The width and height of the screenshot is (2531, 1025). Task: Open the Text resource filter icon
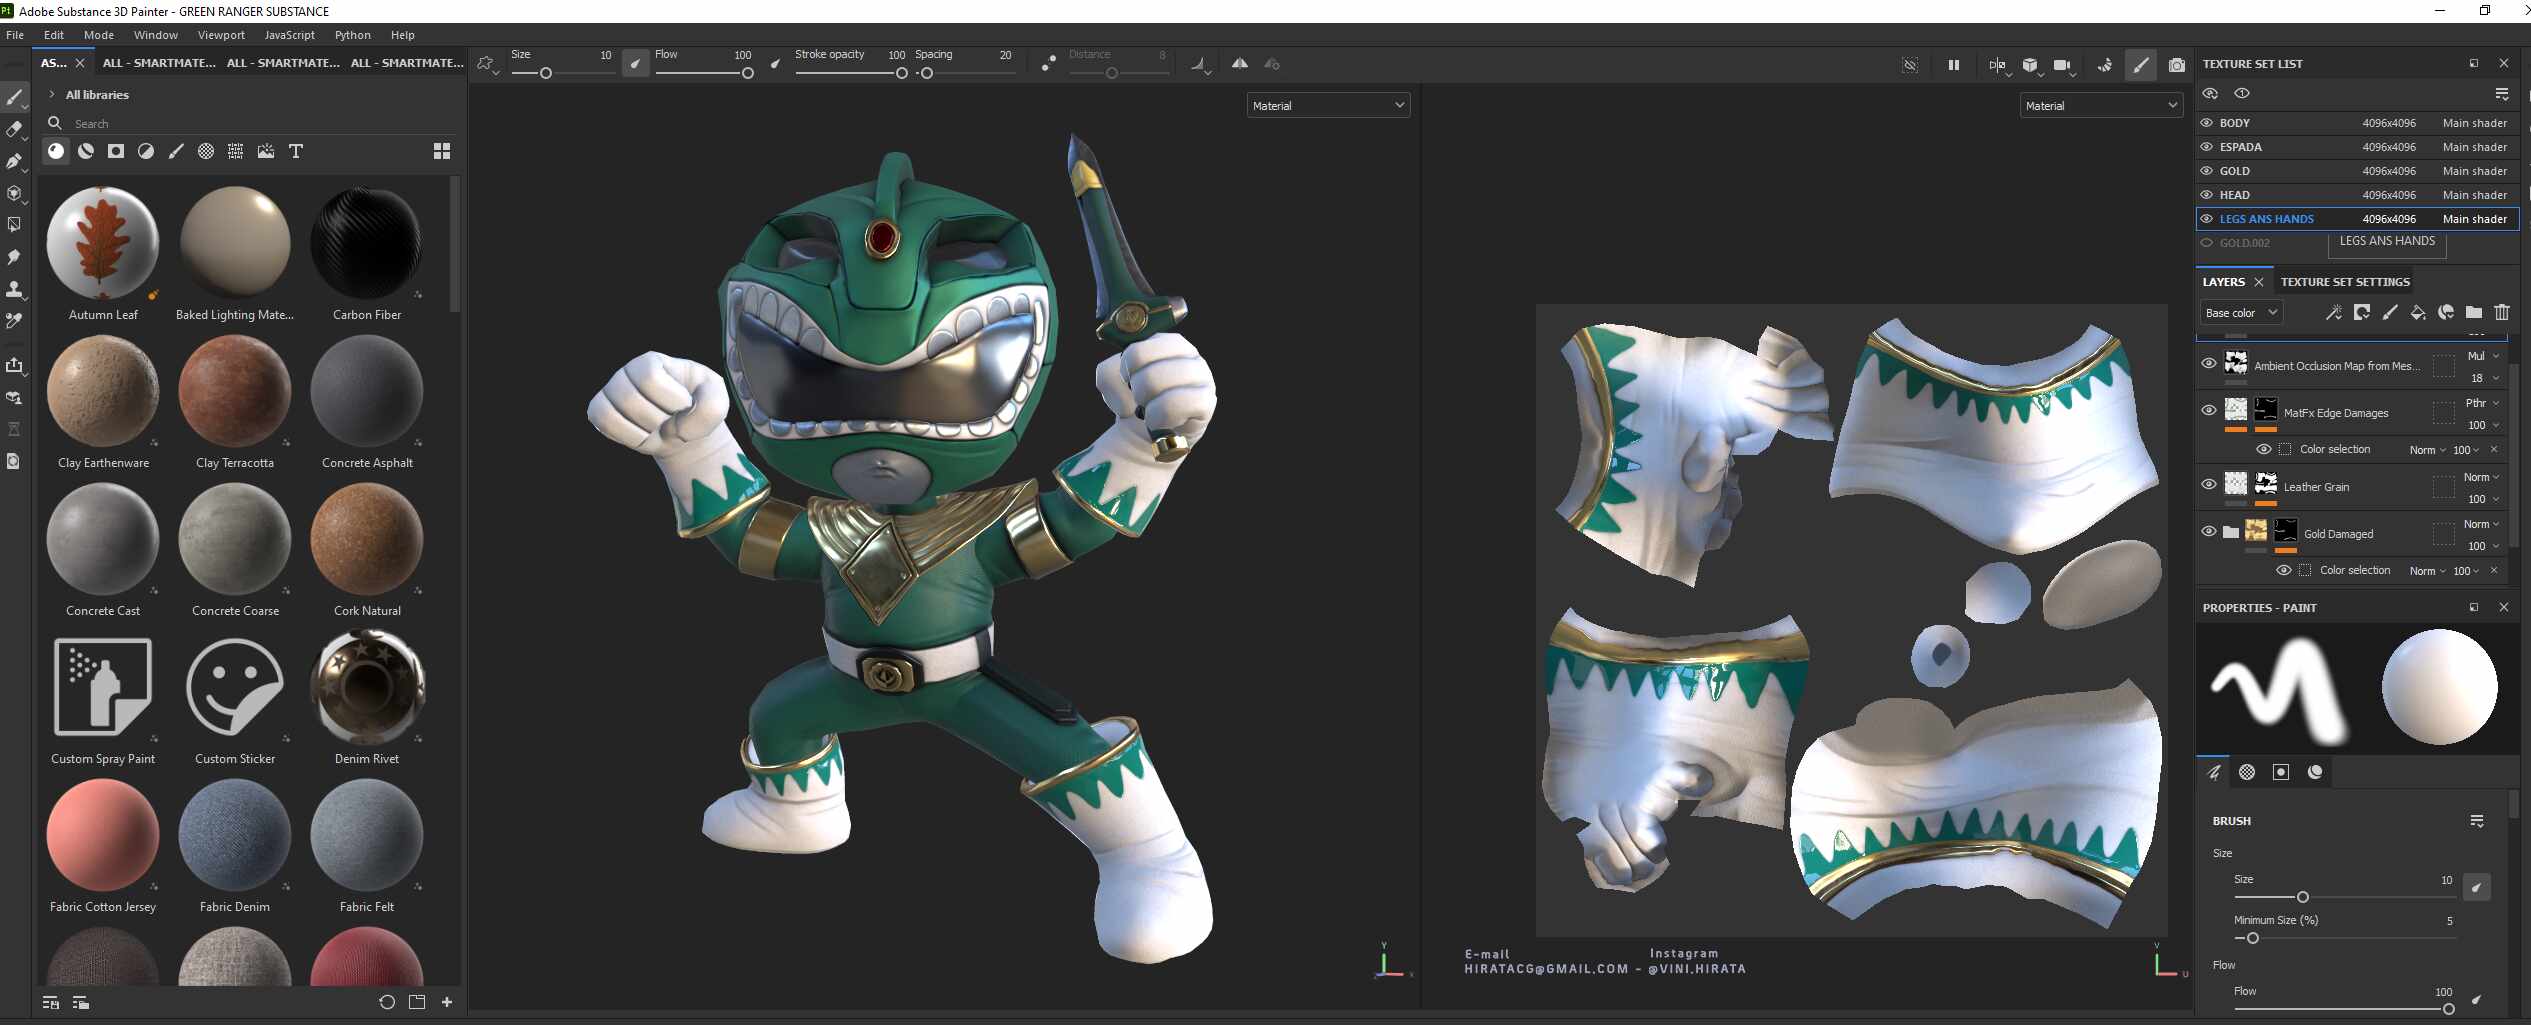[296, 151]
